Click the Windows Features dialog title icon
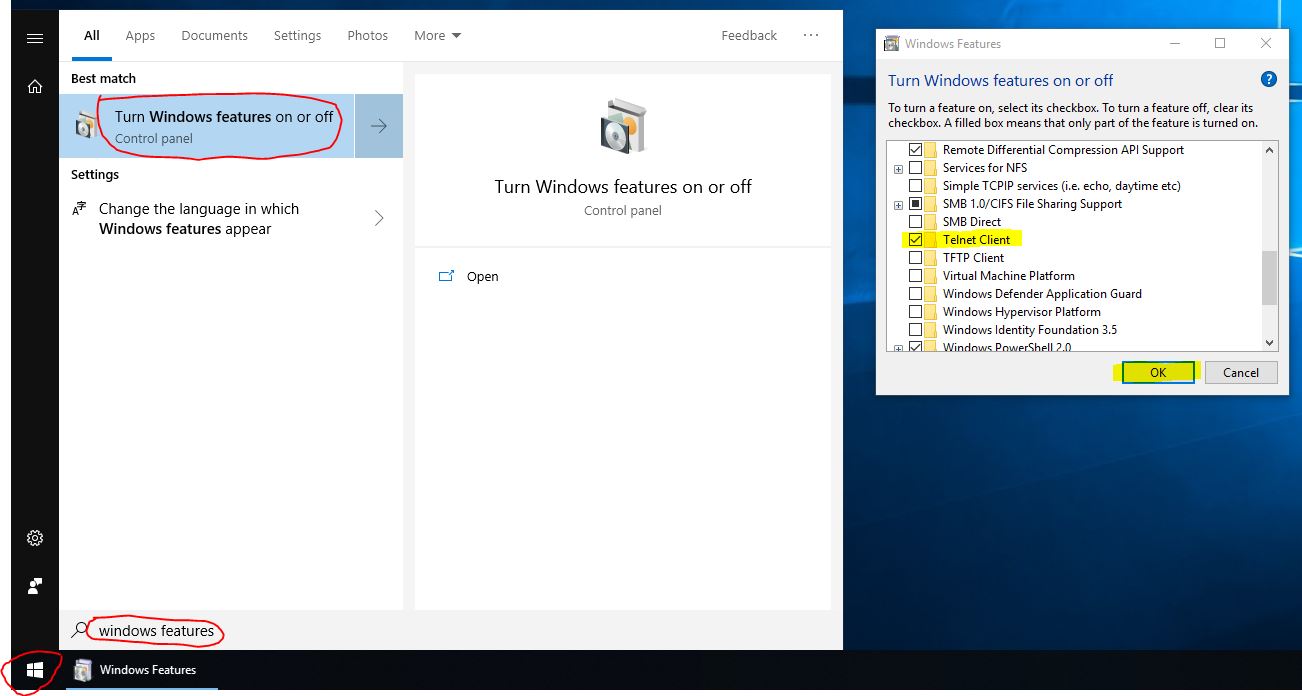This screenshot has height=696, width=1302. [892, 43]
